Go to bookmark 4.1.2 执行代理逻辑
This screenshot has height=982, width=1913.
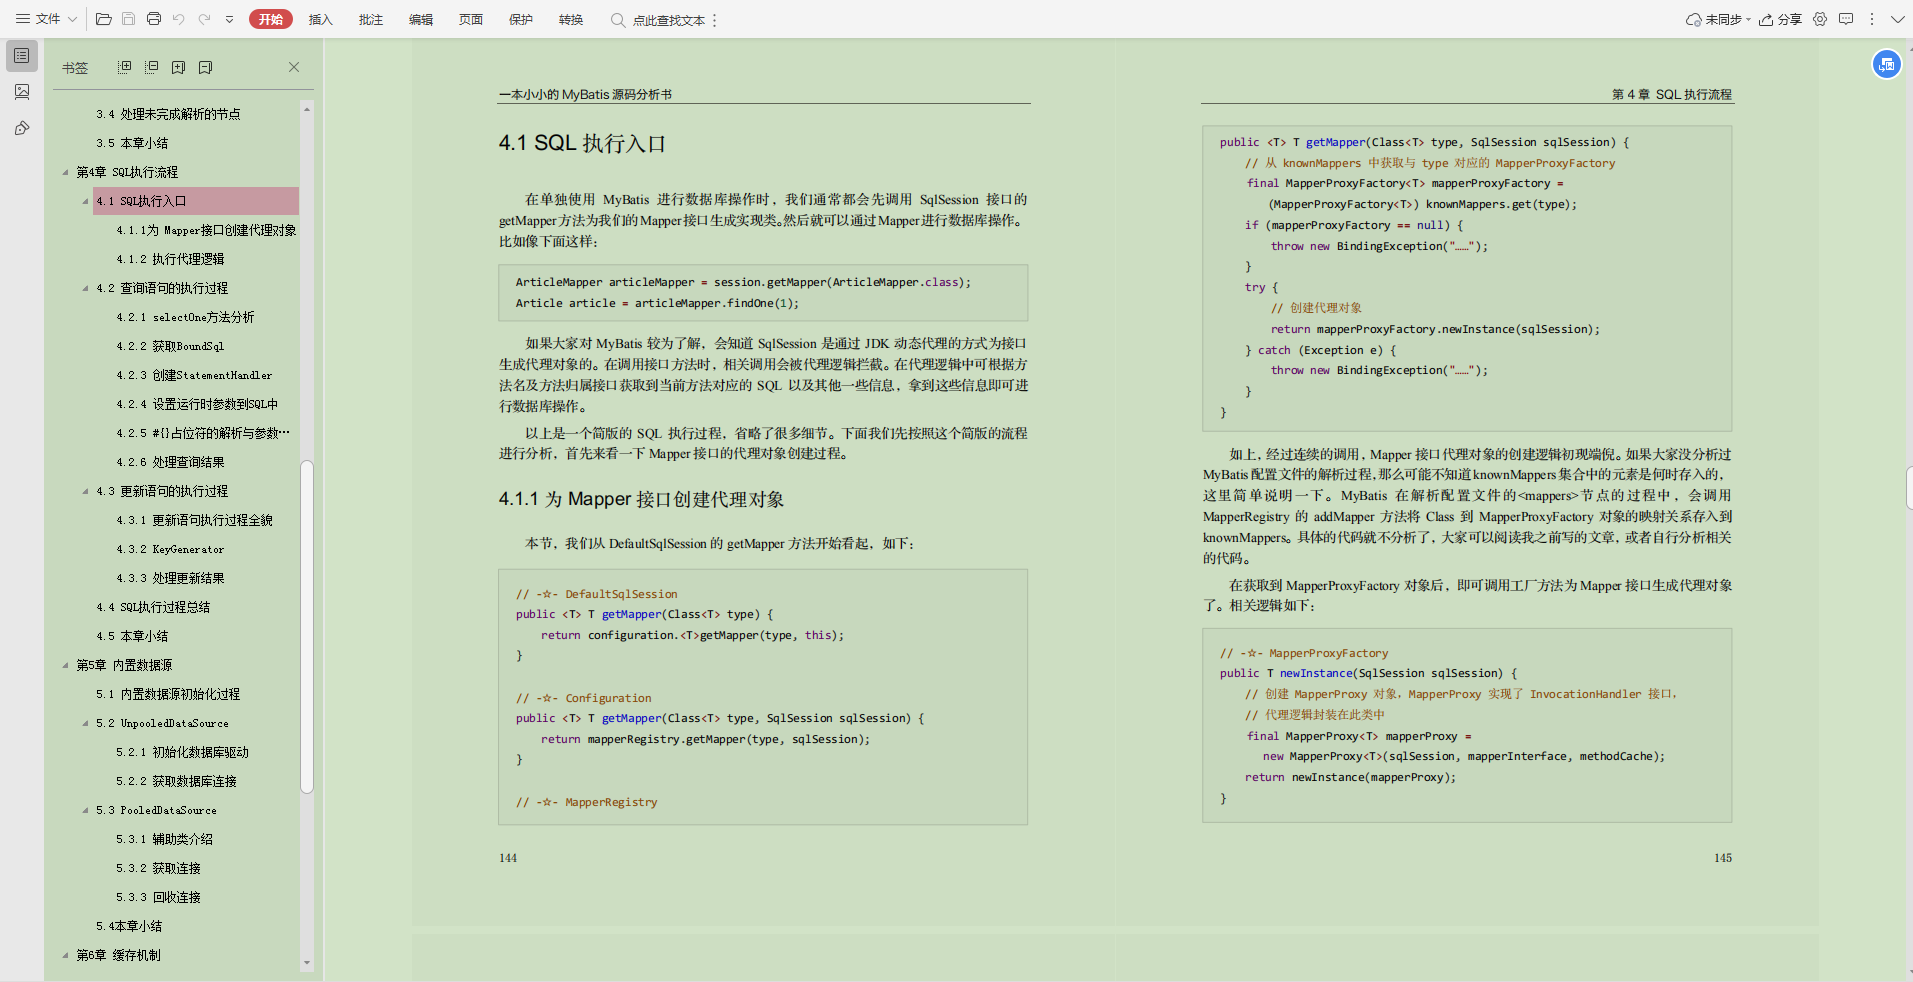(x=170, y=259)
